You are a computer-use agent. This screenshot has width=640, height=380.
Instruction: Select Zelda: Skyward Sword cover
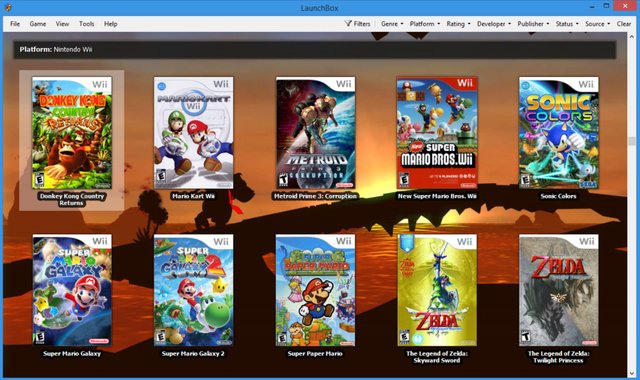tap(437, 290)
